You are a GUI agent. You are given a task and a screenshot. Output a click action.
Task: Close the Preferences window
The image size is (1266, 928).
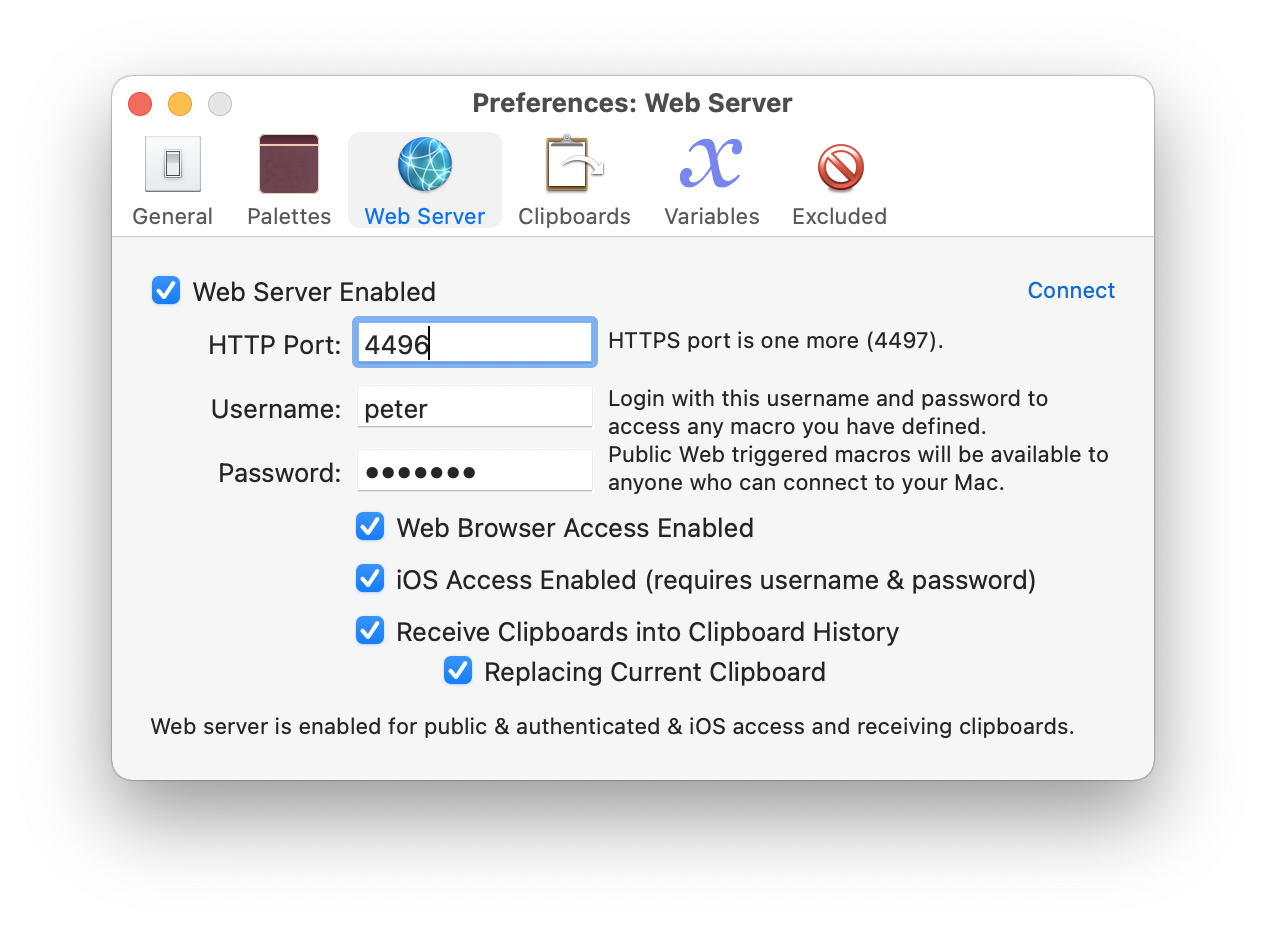pos(139,103)
